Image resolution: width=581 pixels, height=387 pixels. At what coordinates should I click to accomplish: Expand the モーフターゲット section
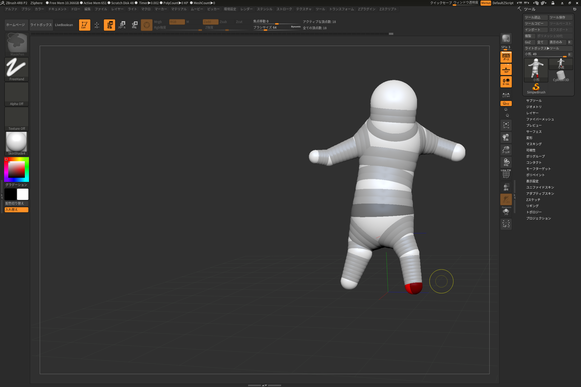[538, 169]
